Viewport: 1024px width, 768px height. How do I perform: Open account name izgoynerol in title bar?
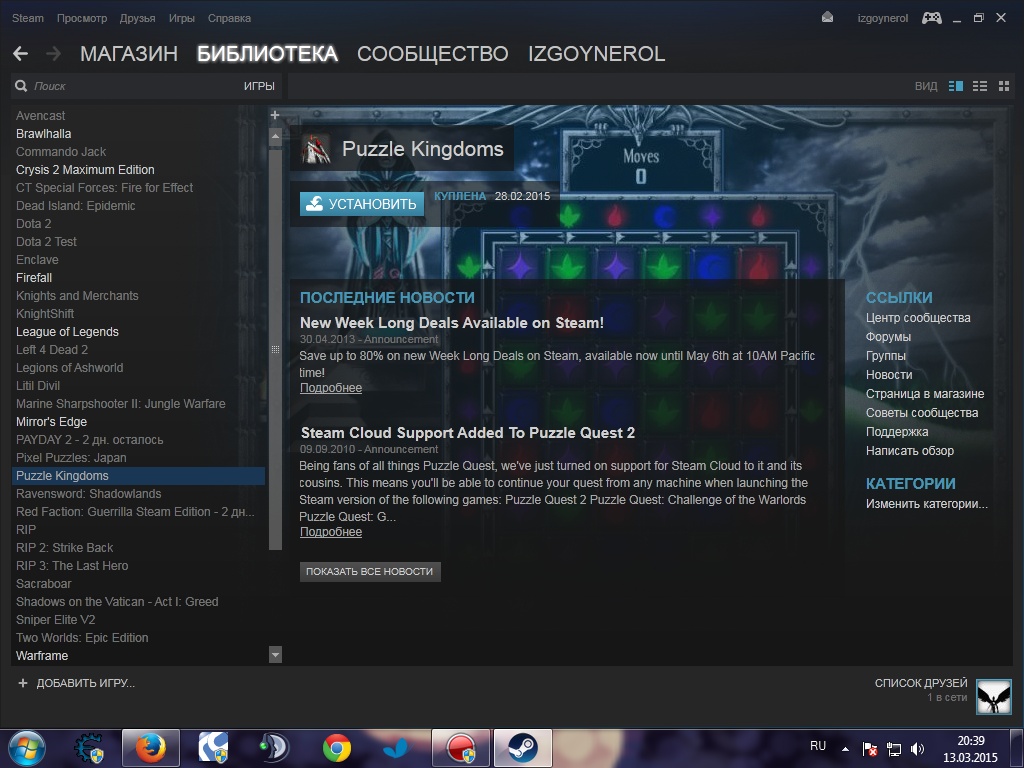point(882,18)
